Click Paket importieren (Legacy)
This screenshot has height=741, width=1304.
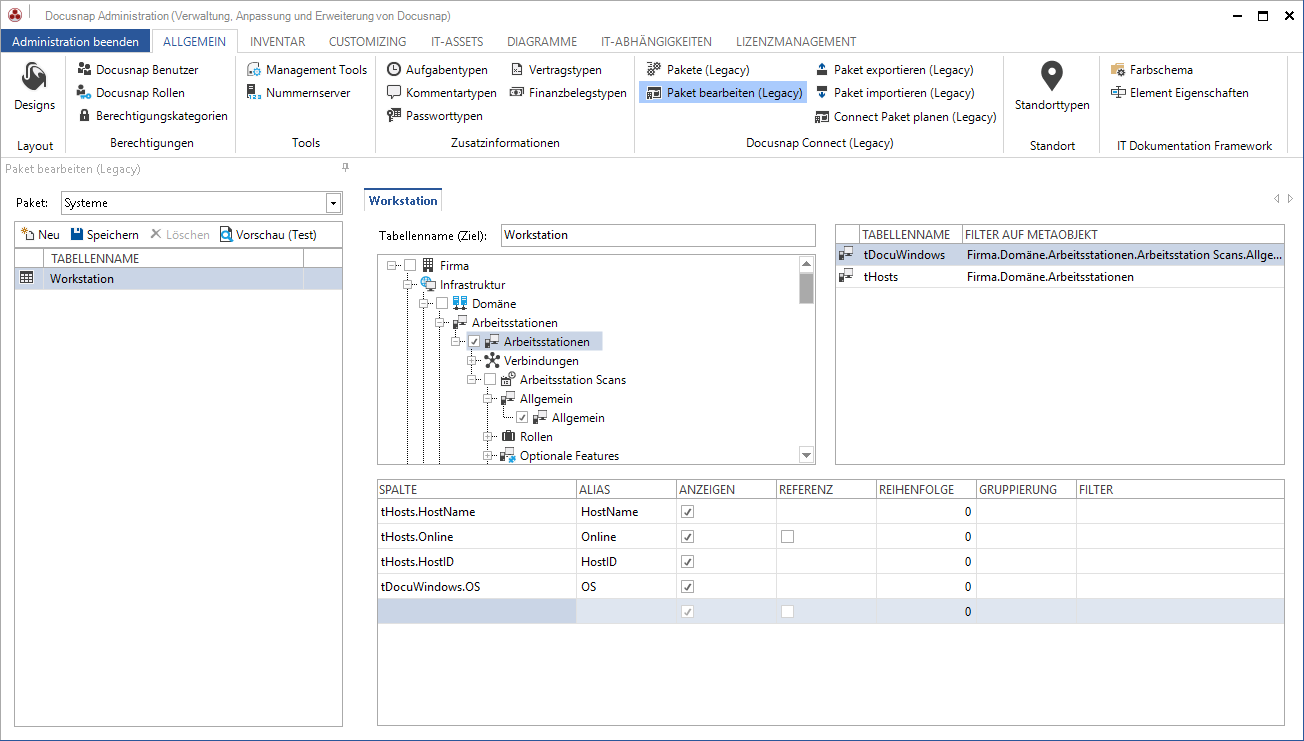[x=894, y=93]
